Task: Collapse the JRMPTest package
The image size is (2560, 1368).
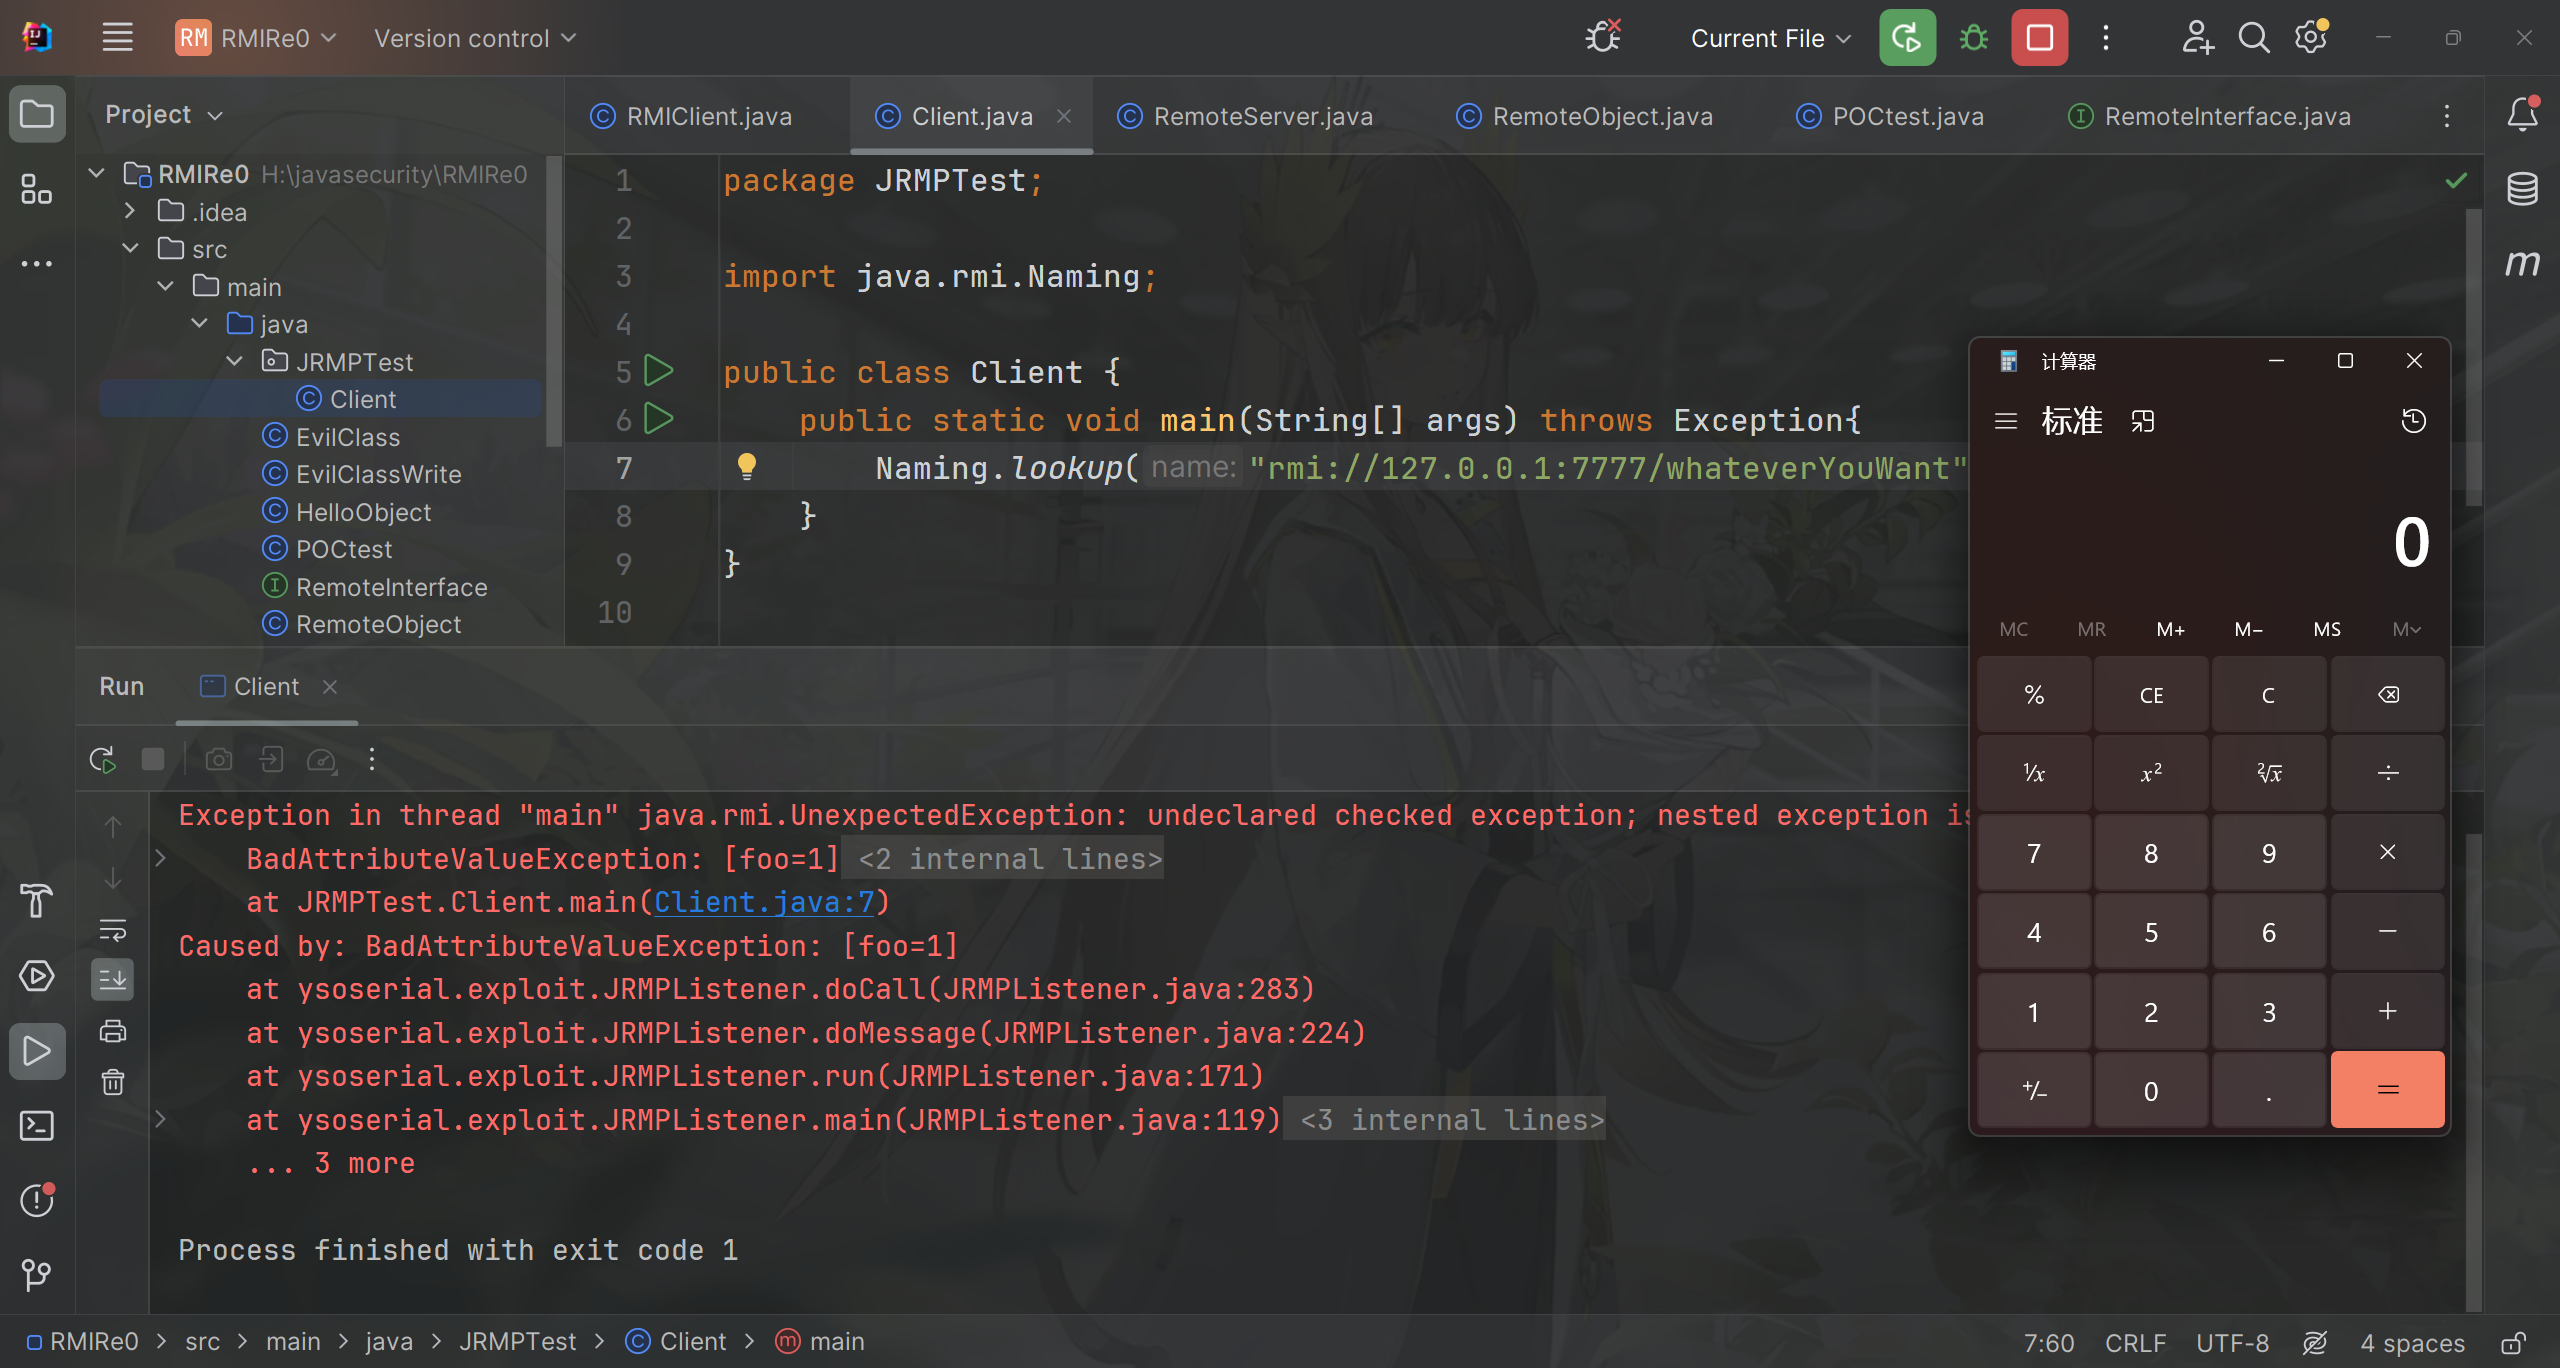Action: pyautogui.click(x=234, y=361)
